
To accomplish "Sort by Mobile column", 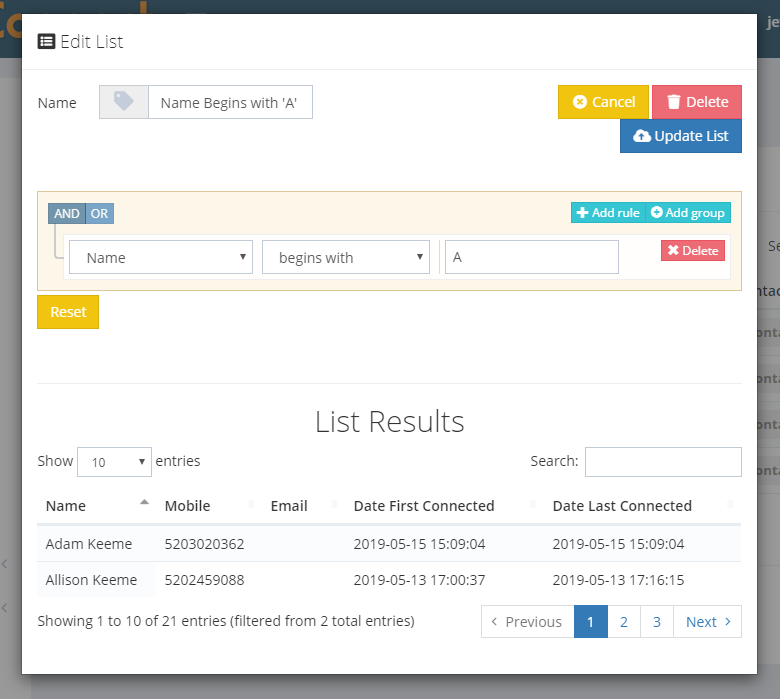I will (210, 506).
